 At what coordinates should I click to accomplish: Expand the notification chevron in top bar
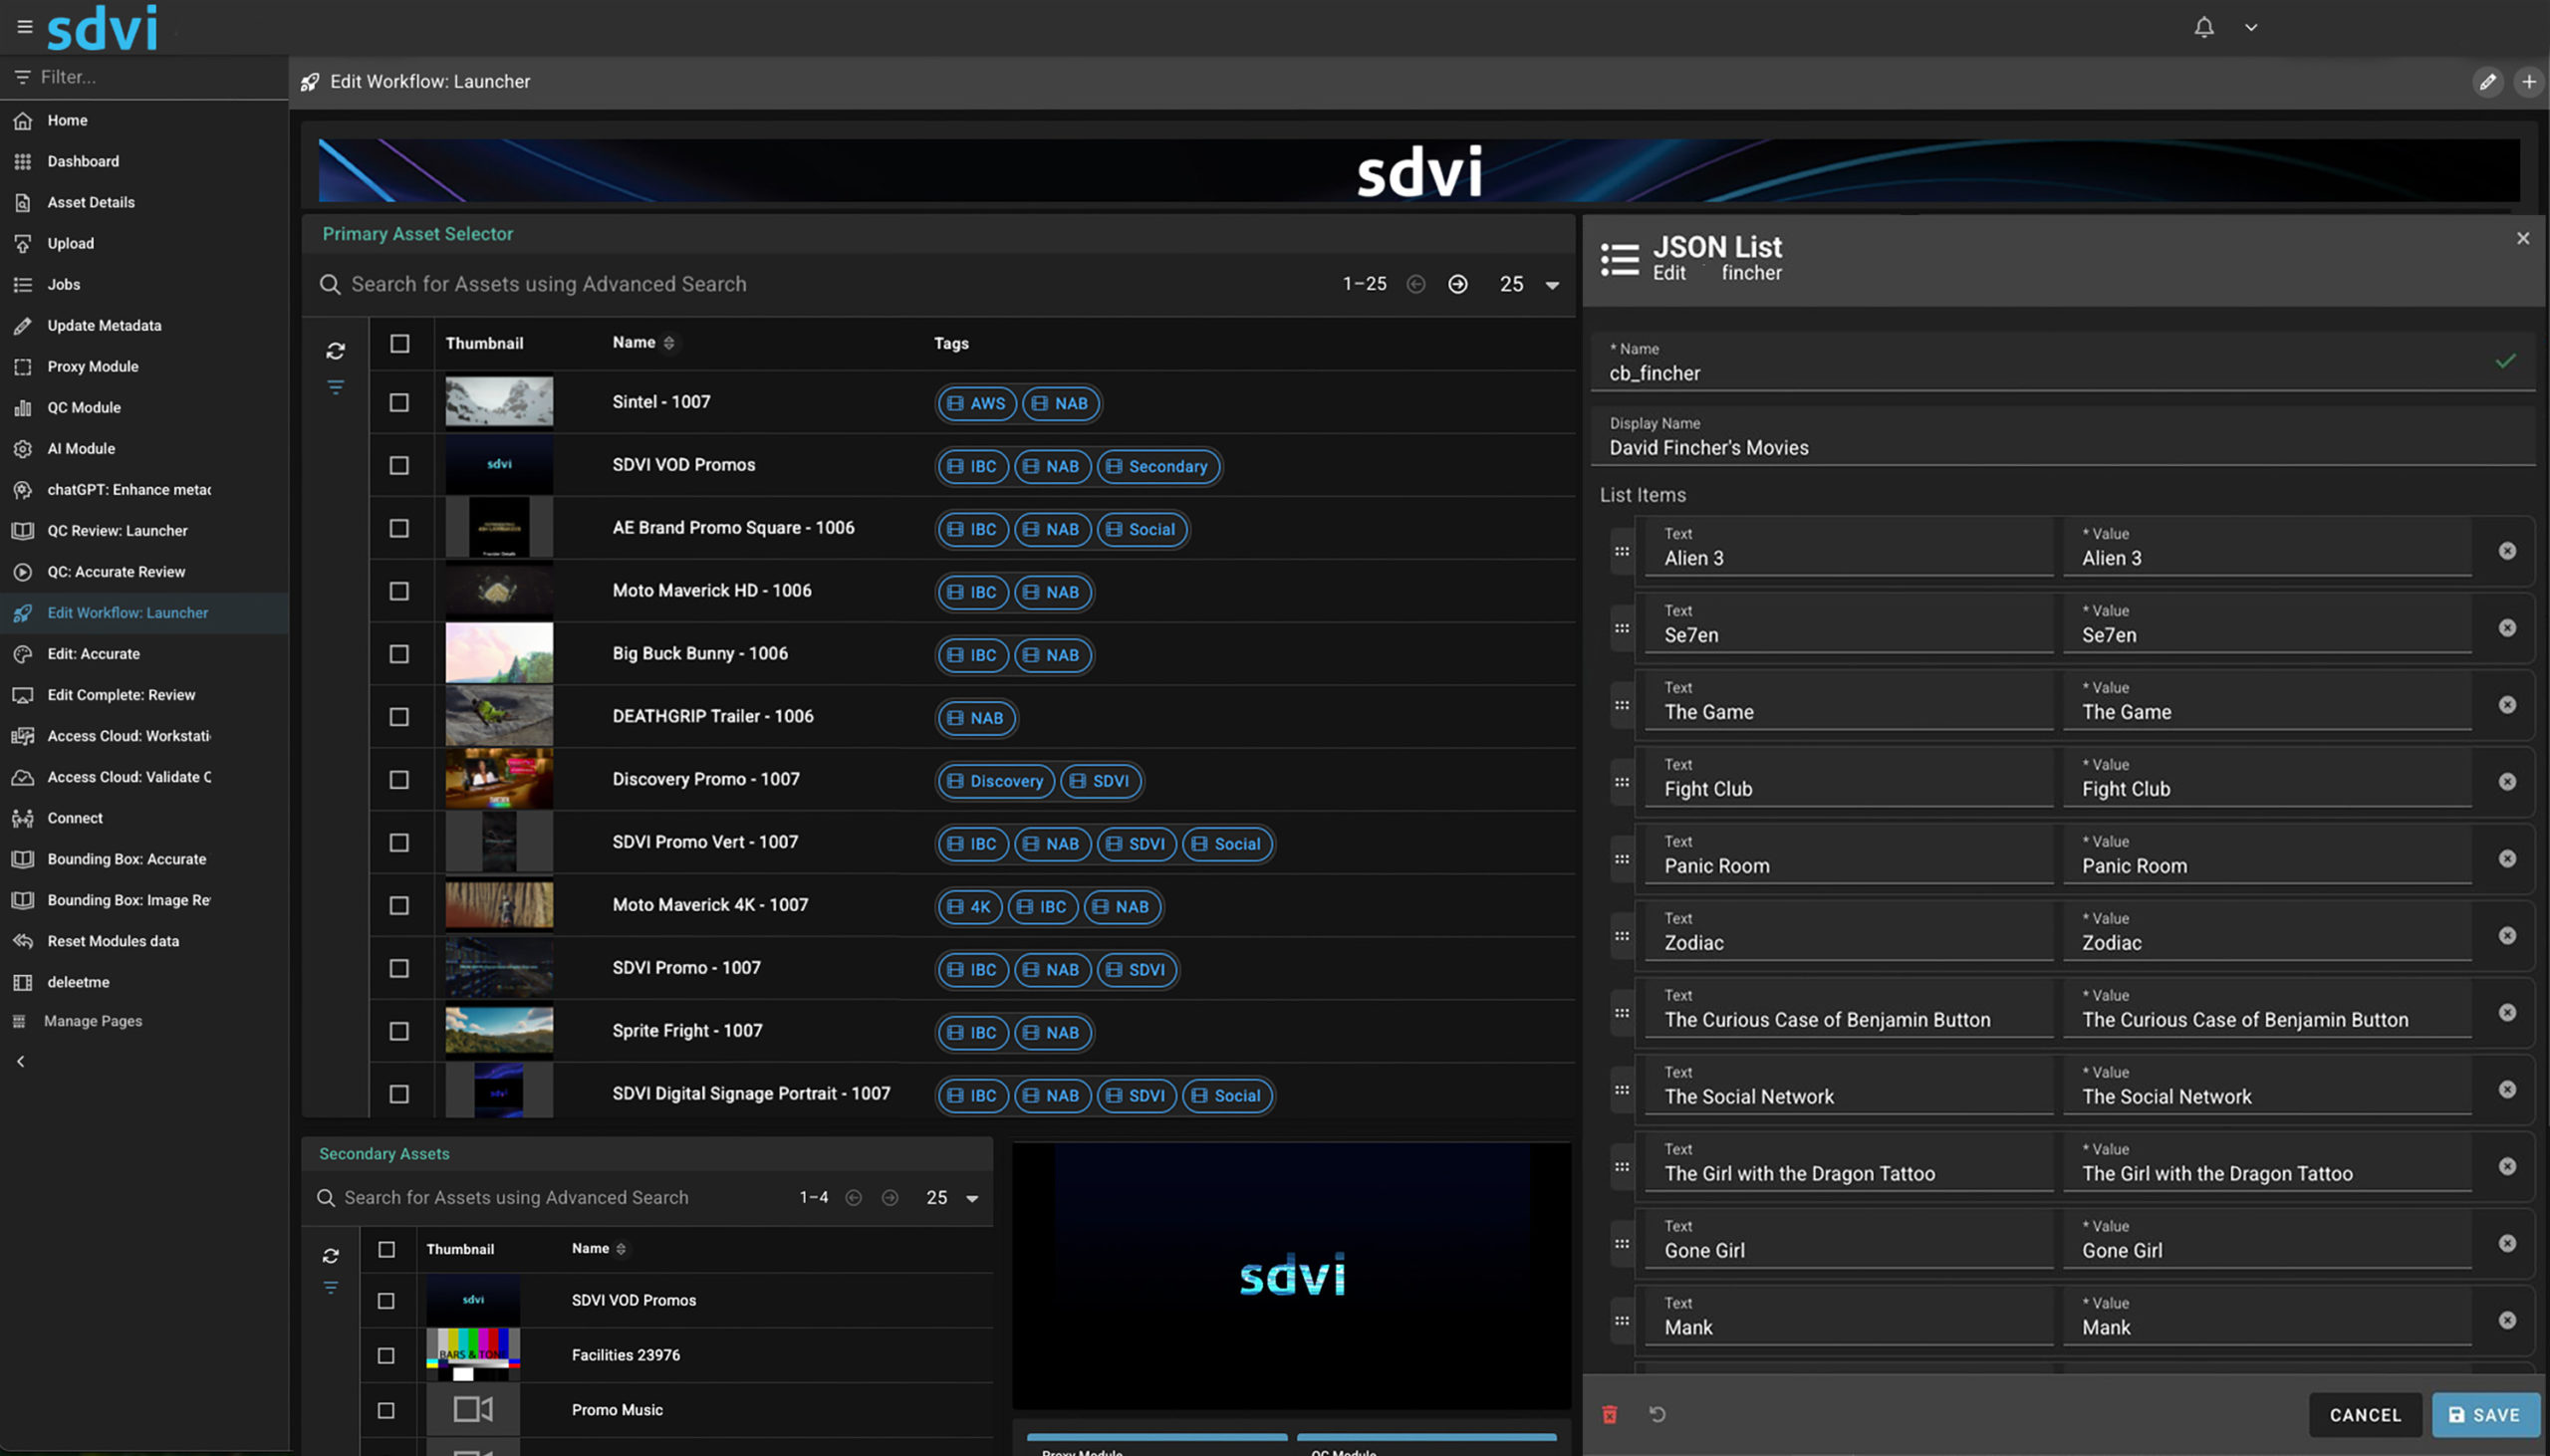click(2251, 27)
